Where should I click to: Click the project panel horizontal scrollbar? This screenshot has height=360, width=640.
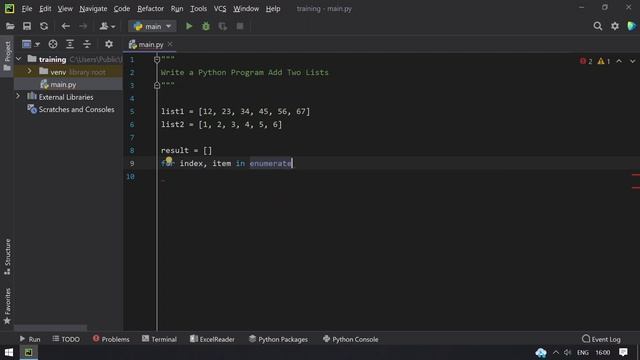click(50, 328)
